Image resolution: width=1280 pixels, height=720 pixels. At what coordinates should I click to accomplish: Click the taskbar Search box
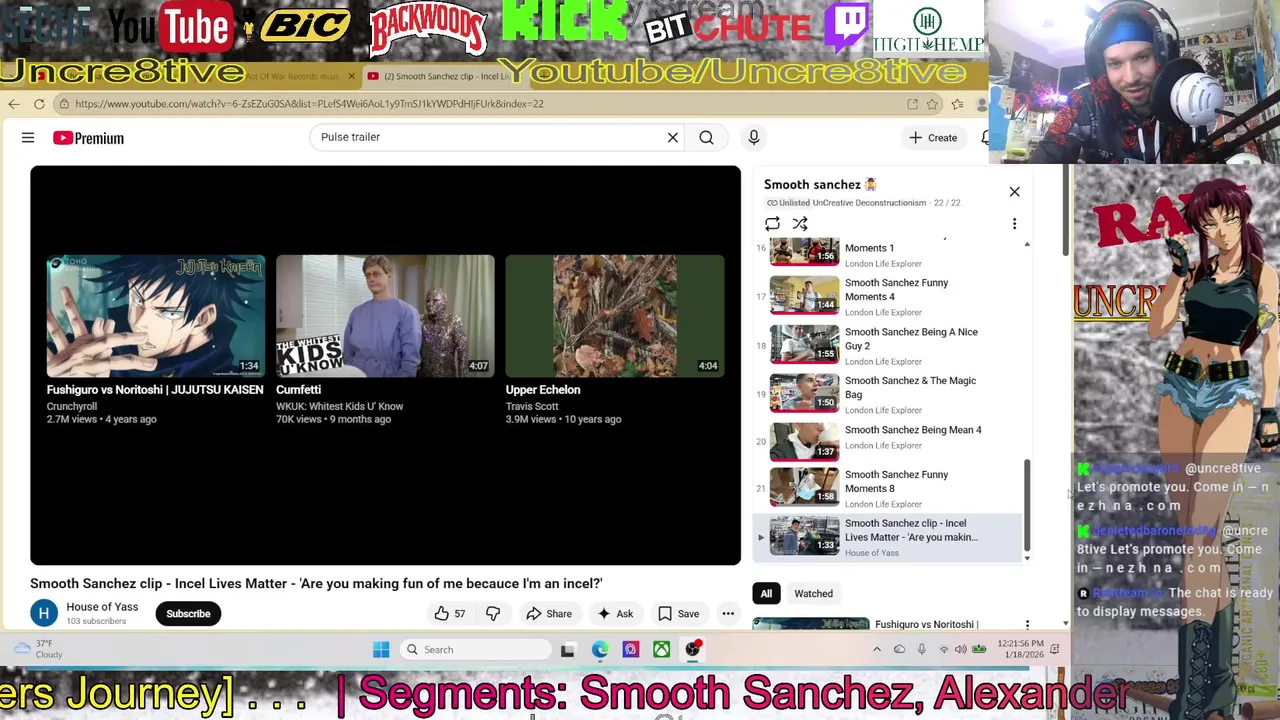coord(476,650)
